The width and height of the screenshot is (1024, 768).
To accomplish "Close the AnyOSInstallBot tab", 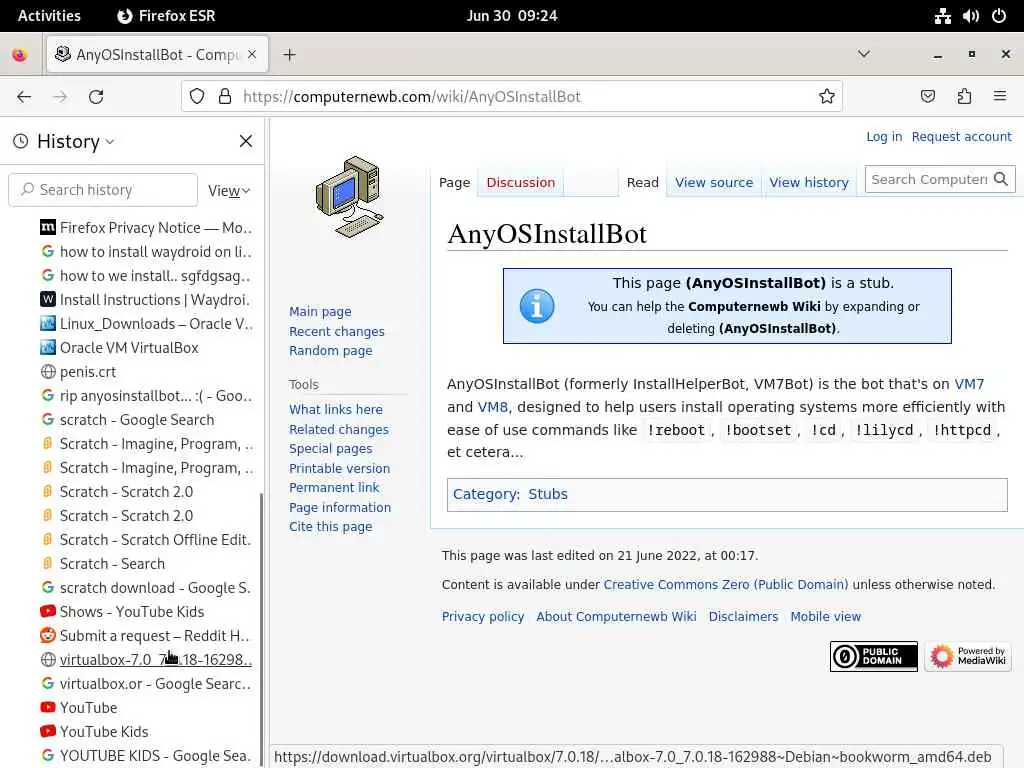I will tap(252, 54).
